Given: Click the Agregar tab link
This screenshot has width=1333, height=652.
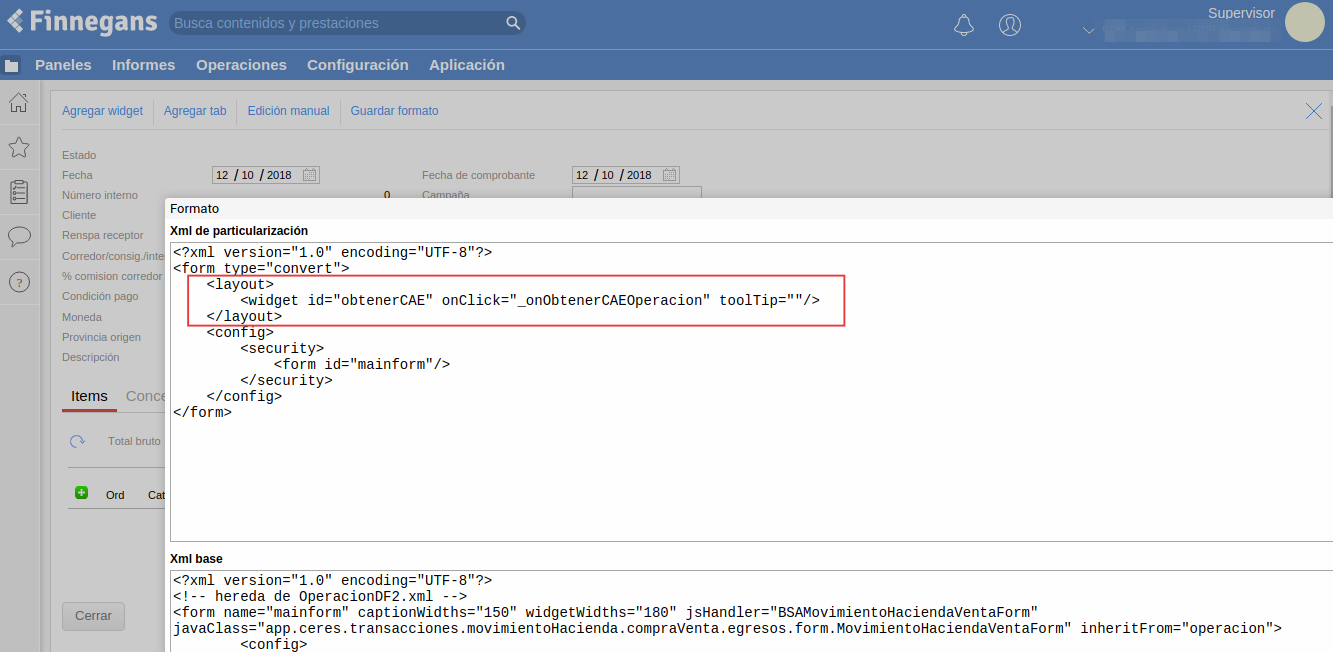Looking at the screenshot, I should 195,111.
